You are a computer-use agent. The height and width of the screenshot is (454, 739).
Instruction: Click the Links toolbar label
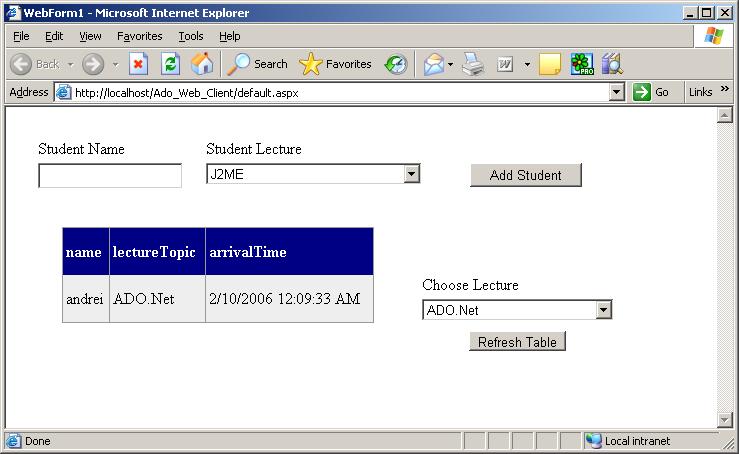tap(701, 92)
